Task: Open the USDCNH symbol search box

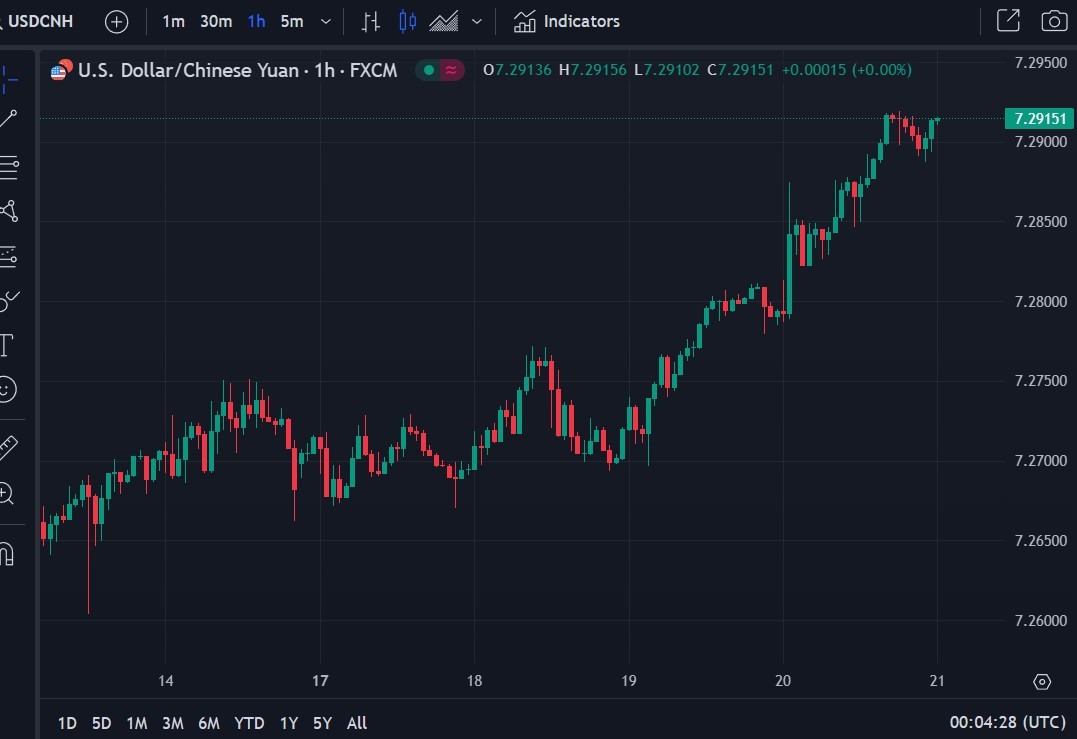Action: pos(40,21)
